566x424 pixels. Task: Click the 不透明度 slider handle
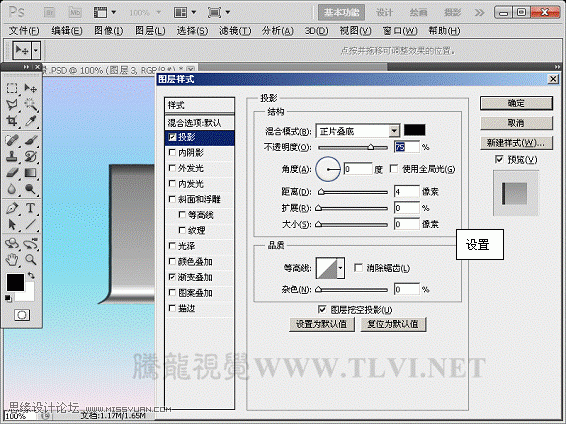(371, 147)
